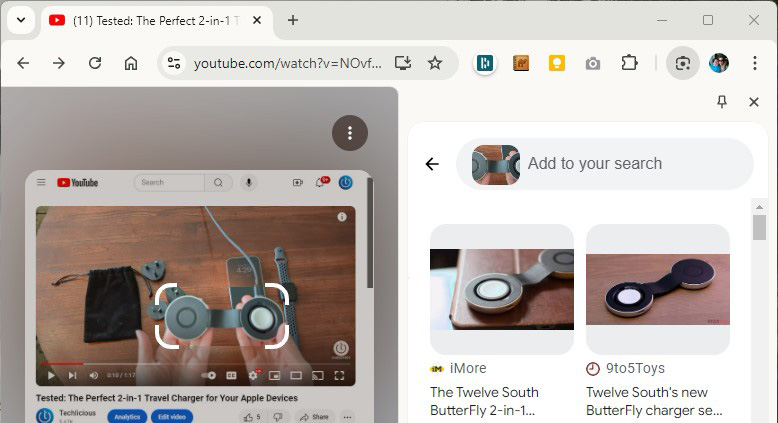View site information icon in address bar
This screenshot has height=423, width=778.
174,63
